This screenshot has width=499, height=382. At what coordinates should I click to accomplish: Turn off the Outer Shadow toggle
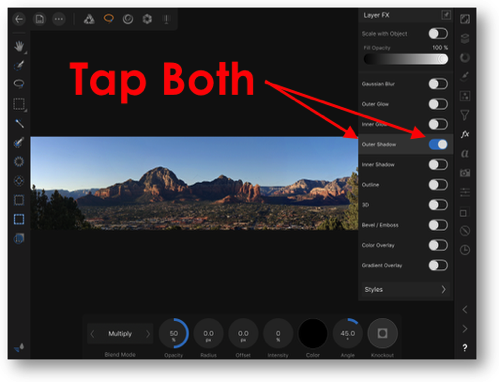click(x=438, y=144)
